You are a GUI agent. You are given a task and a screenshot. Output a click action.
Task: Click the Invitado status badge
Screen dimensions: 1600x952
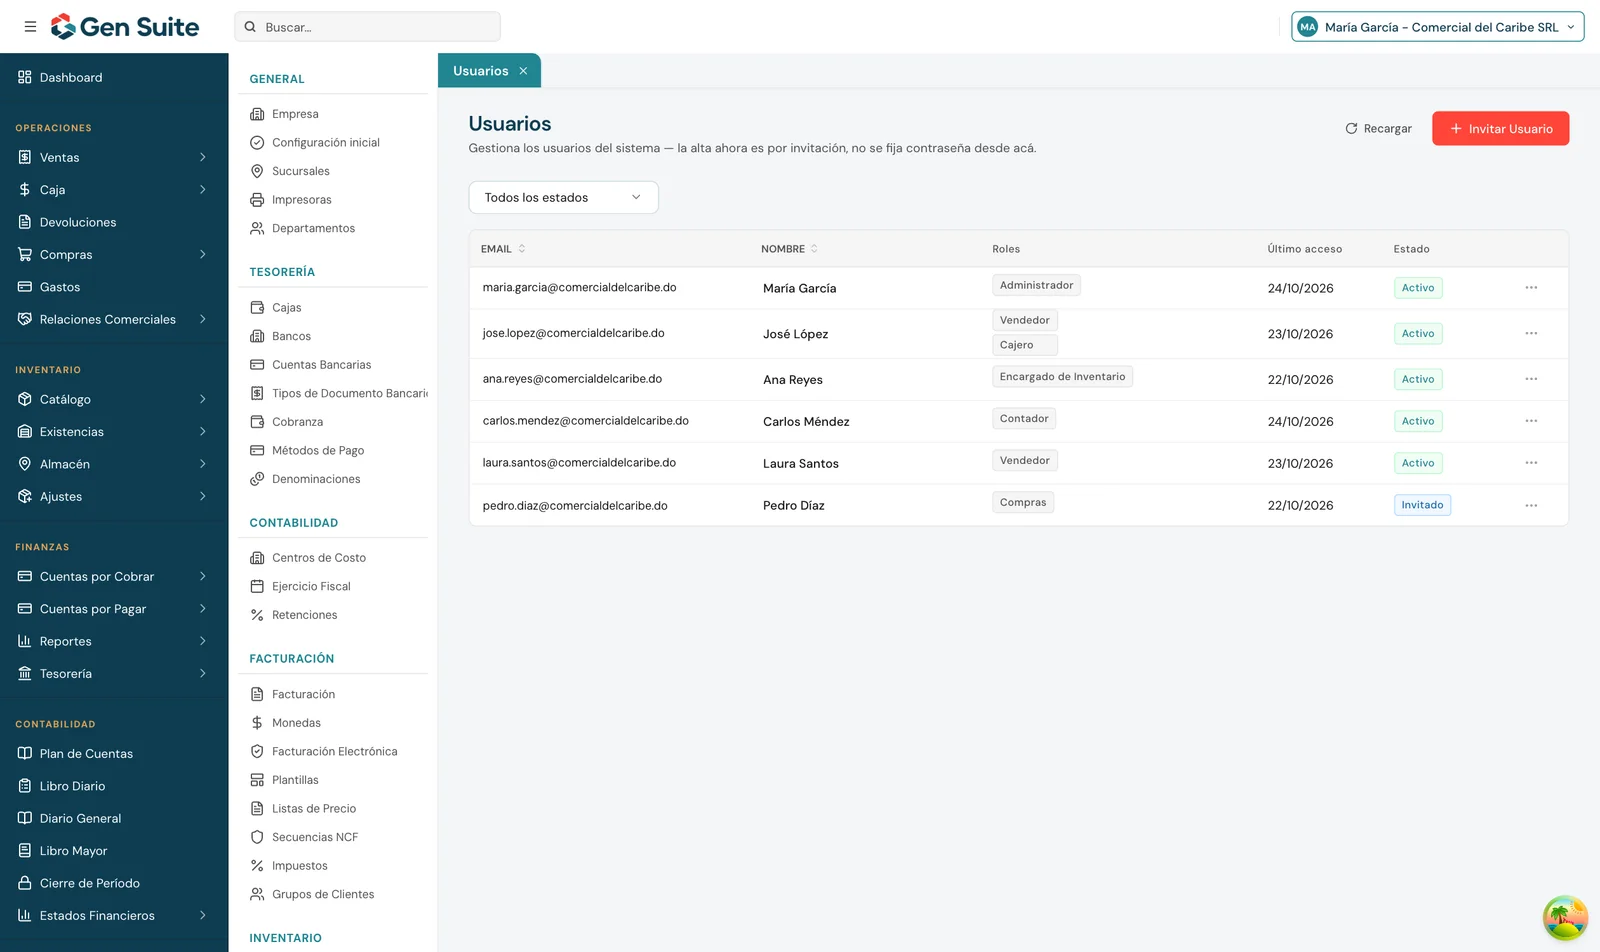click(1422, 505)
